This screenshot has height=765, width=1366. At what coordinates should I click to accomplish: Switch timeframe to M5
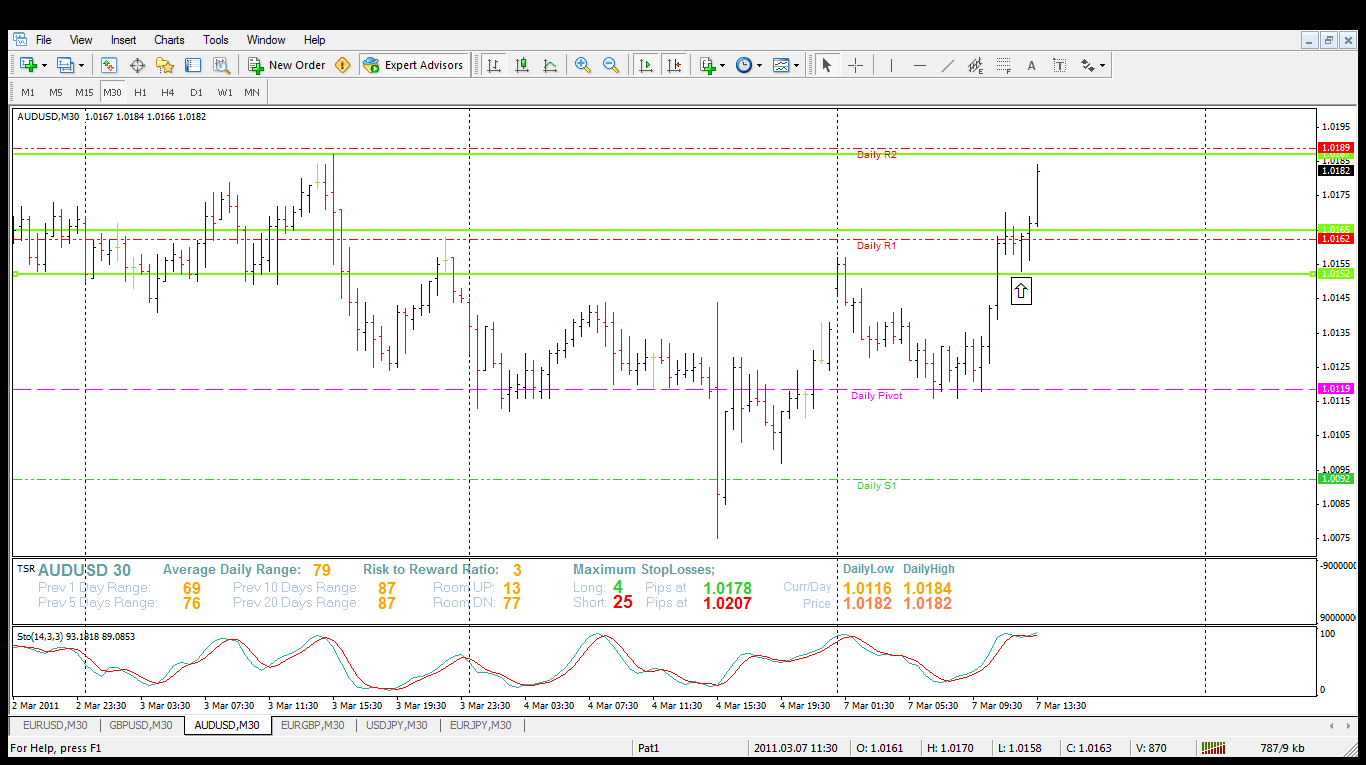tap(56, 92)
